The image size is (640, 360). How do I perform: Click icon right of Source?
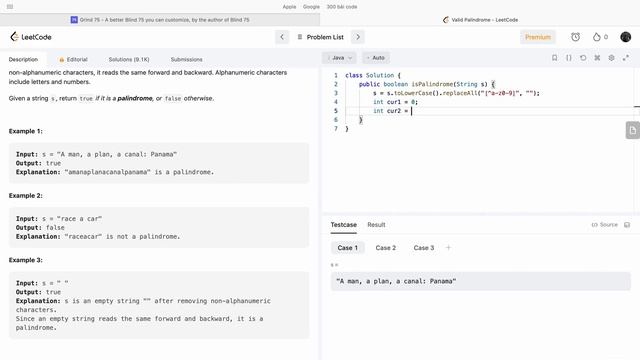(x=627, y=225)
